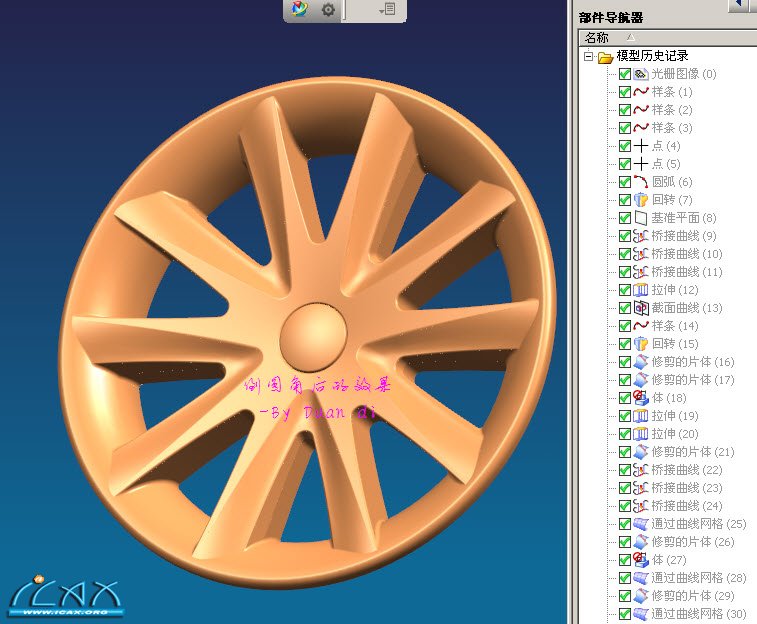Viewport: 757px width, 624px height.
Task: Toggle the 点 (4) feature checkbox
Action: (625, 146)
